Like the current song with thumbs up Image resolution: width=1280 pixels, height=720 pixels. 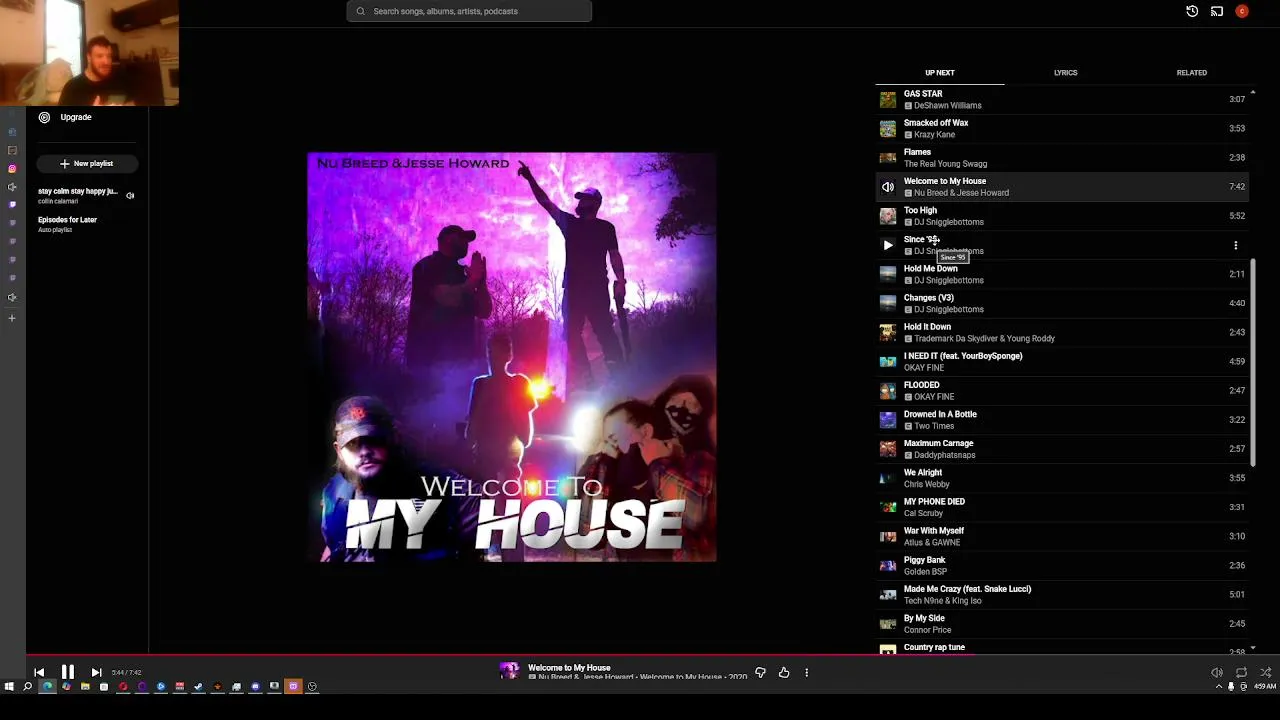[x=784, y=673]
